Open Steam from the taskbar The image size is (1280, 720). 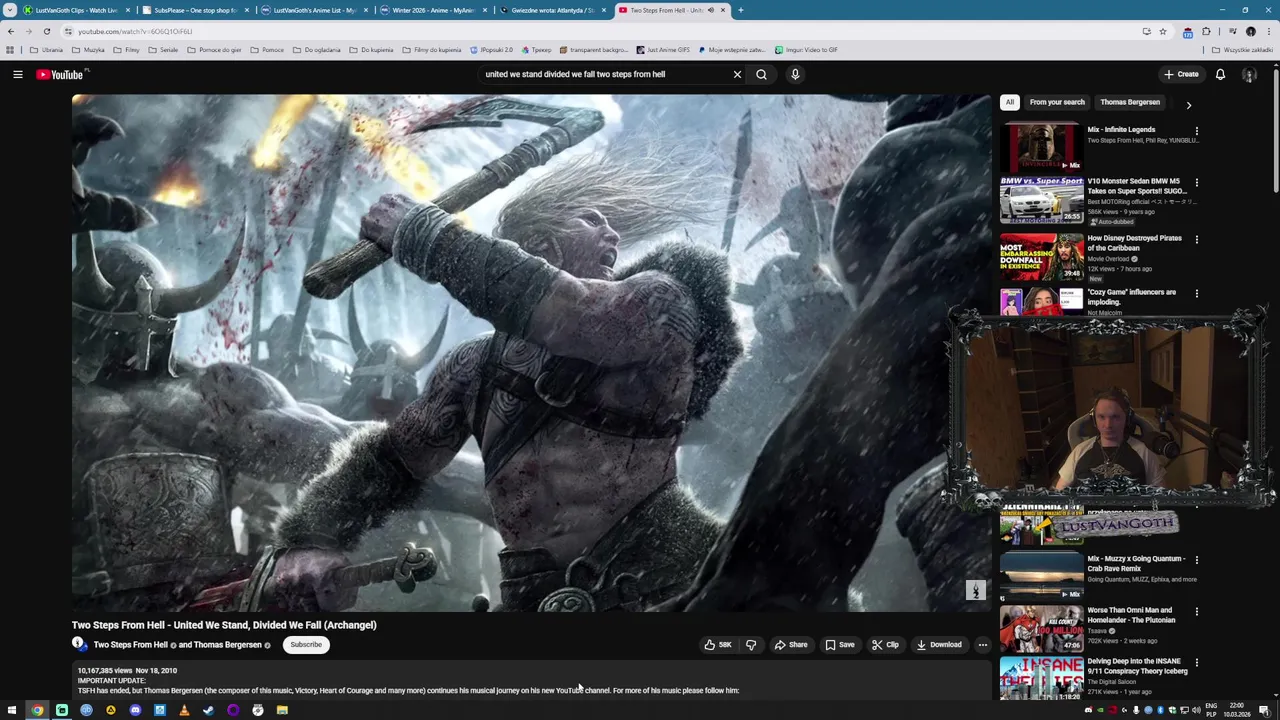[208, 710]
